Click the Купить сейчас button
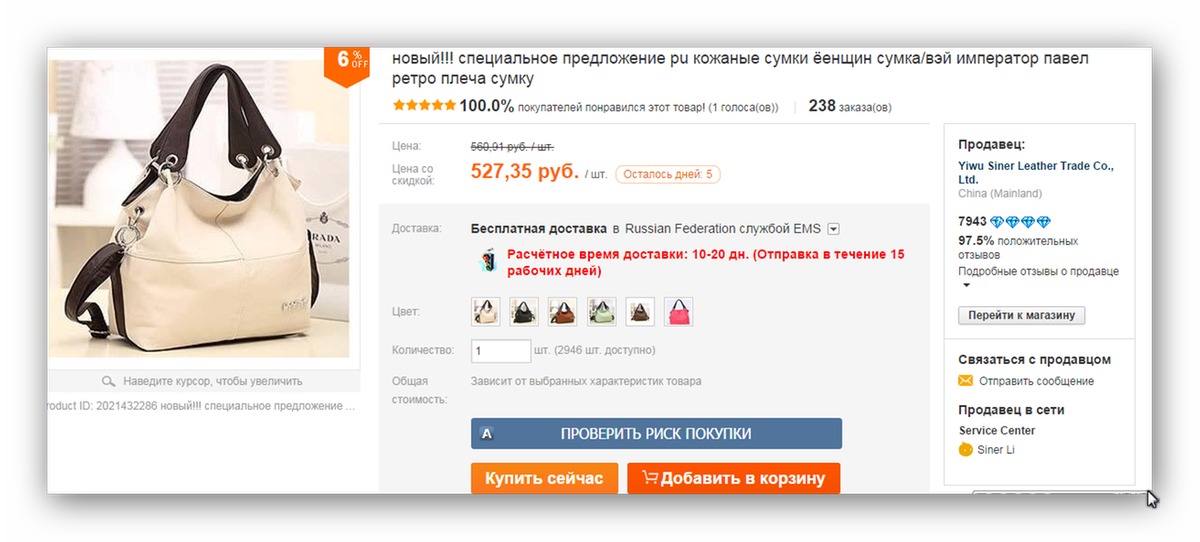The width and height of the screenshot is (1200, 542). 544,478
